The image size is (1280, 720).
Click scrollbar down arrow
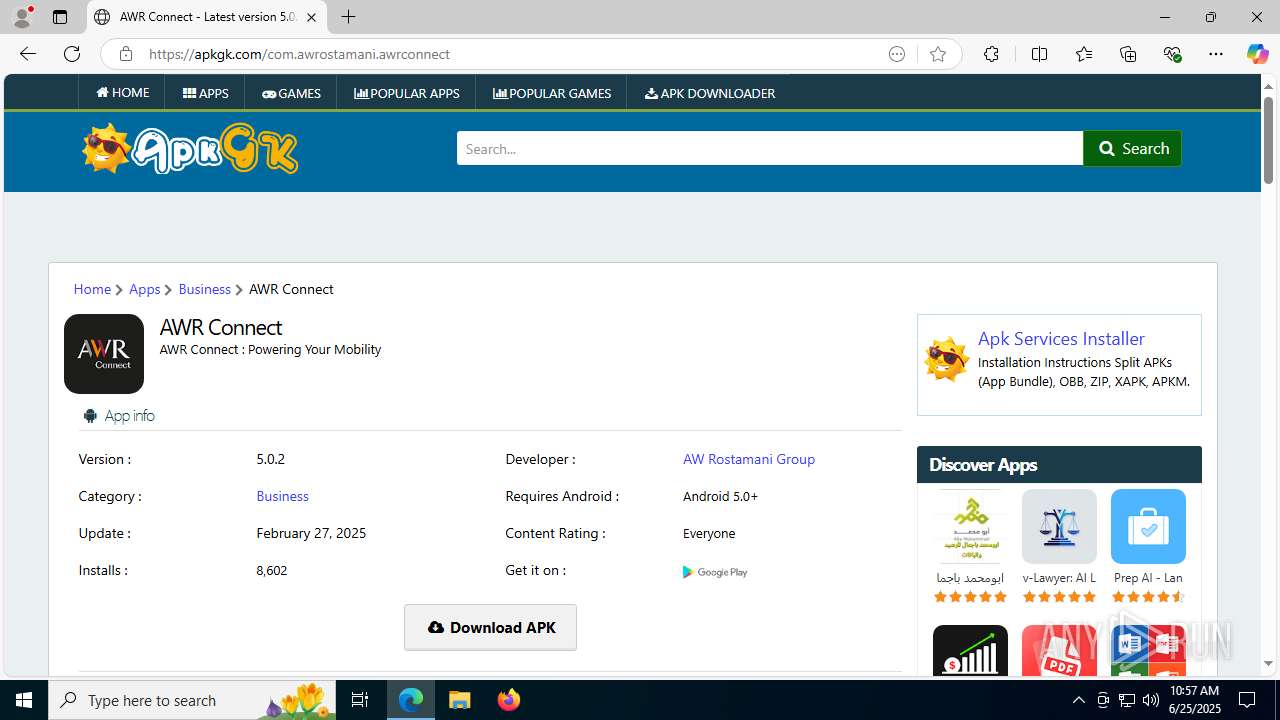tap(1268, 663)
